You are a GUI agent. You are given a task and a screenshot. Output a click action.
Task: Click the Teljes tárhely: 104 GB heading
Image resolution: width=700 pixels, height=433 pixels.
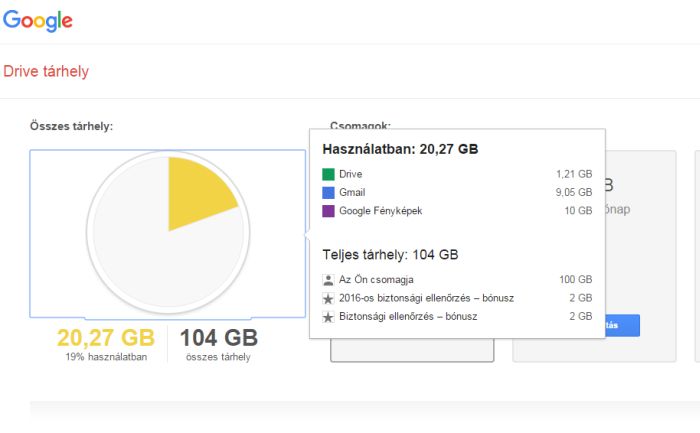click(390, 255)
